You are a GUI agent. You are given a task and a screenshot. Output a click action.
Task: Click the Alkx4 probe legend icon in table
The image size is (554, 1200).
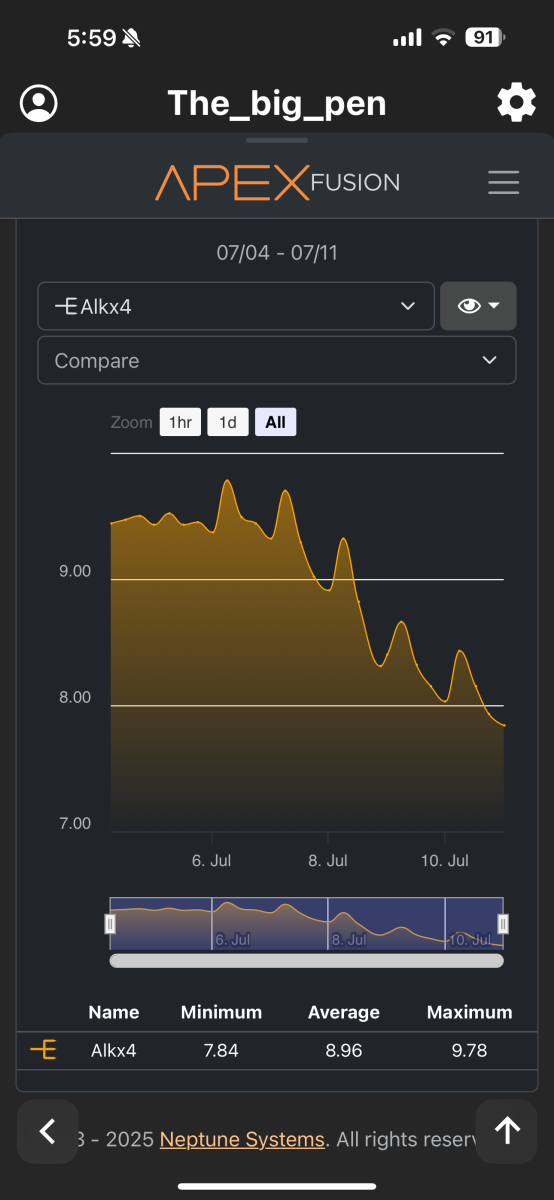(x=43, y=1050)
